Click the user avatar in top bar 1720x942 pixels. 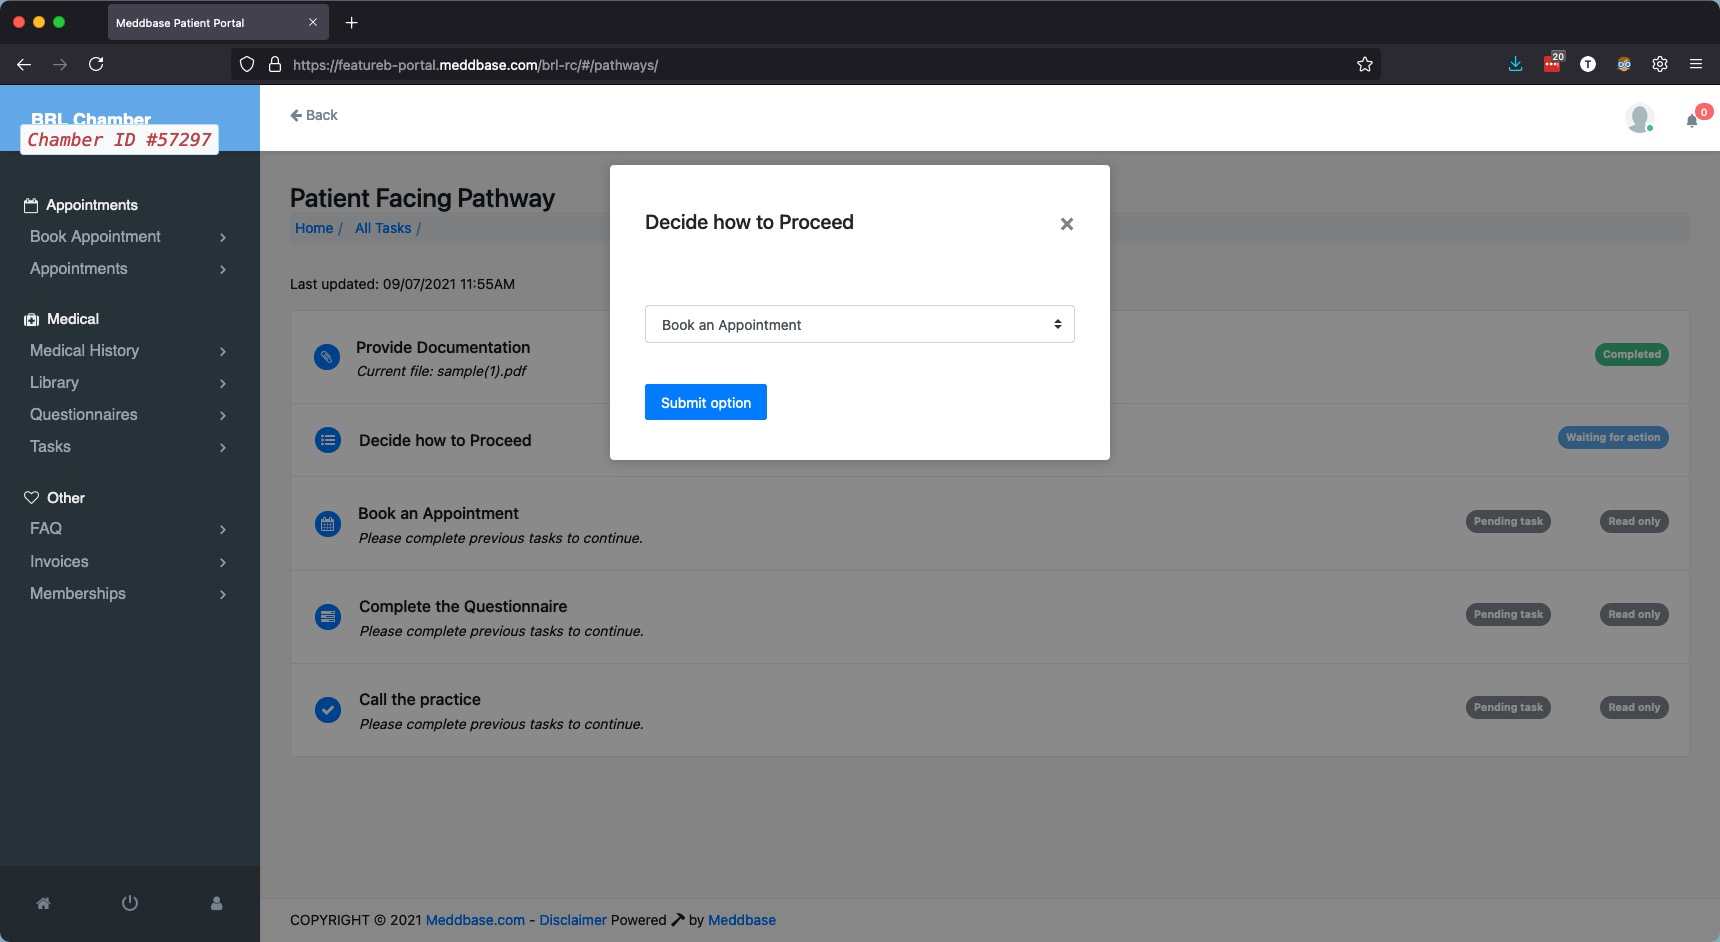[1639, 118]
